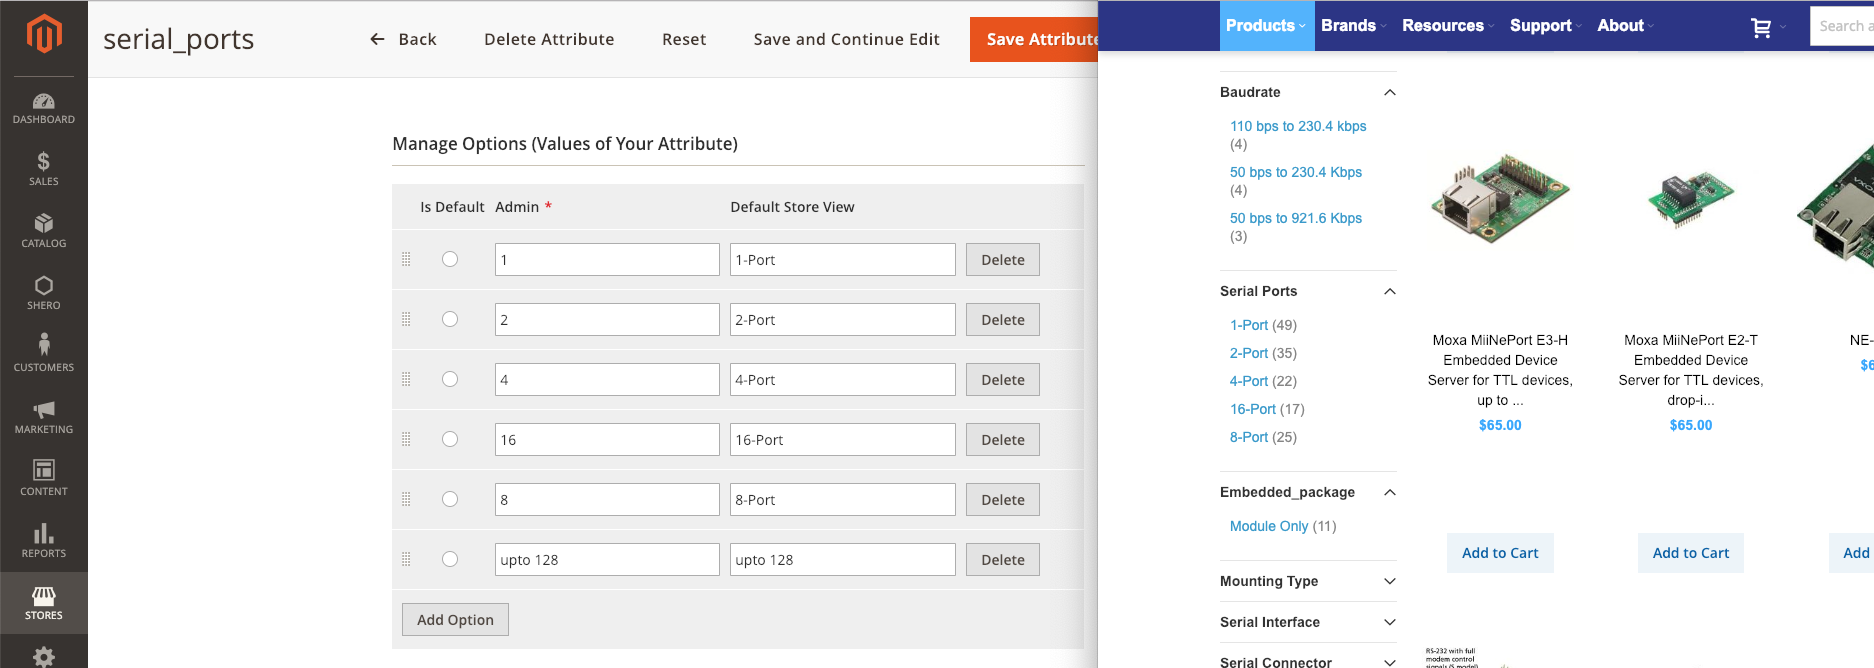Go Back from attribute page
The height and width of the screenshot is (668, 1874).
[x=403, y=39]
